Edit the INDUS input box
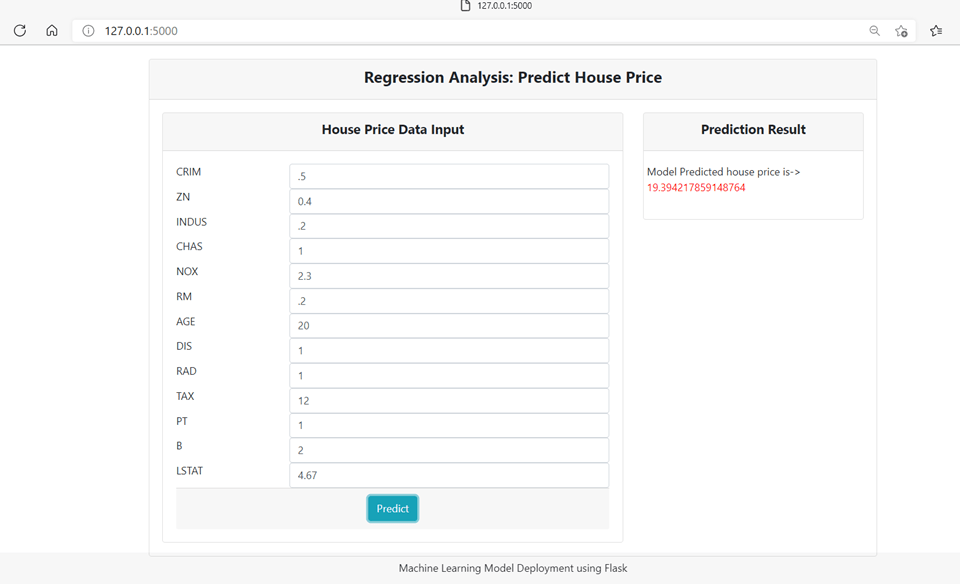This screenshot has width=960, height=584. pos(449,226)
